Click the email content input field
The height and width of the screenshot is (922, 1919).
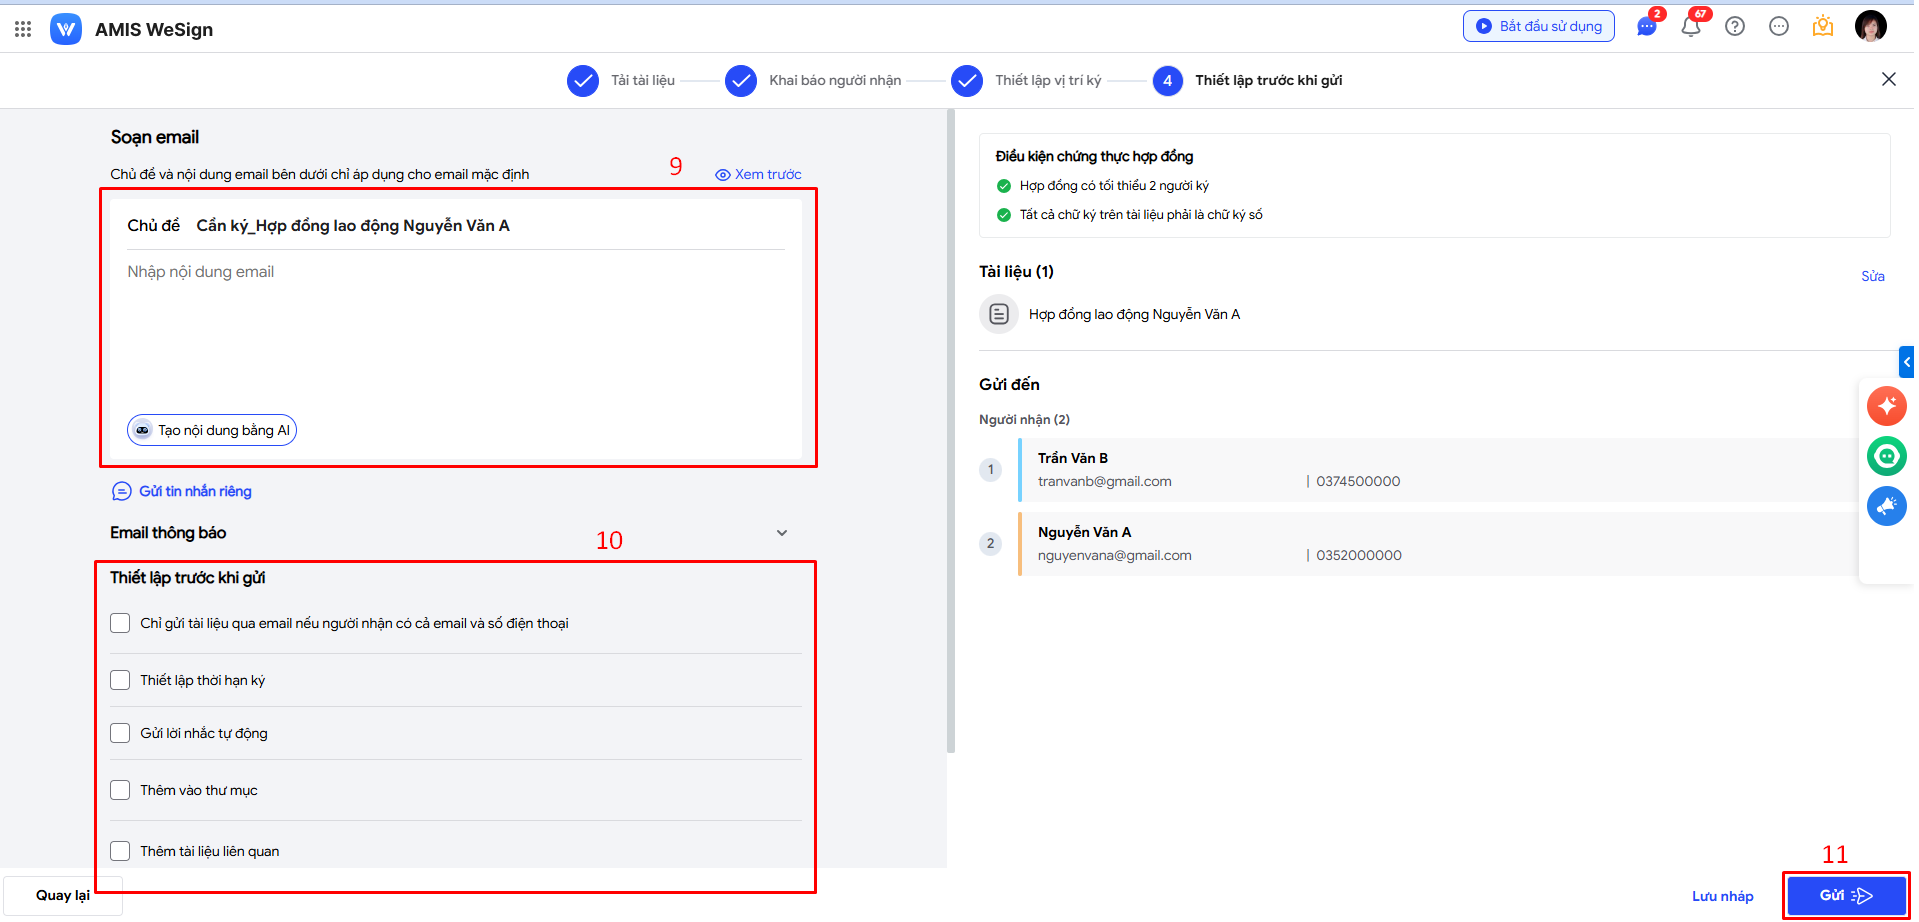coord(455,330)
